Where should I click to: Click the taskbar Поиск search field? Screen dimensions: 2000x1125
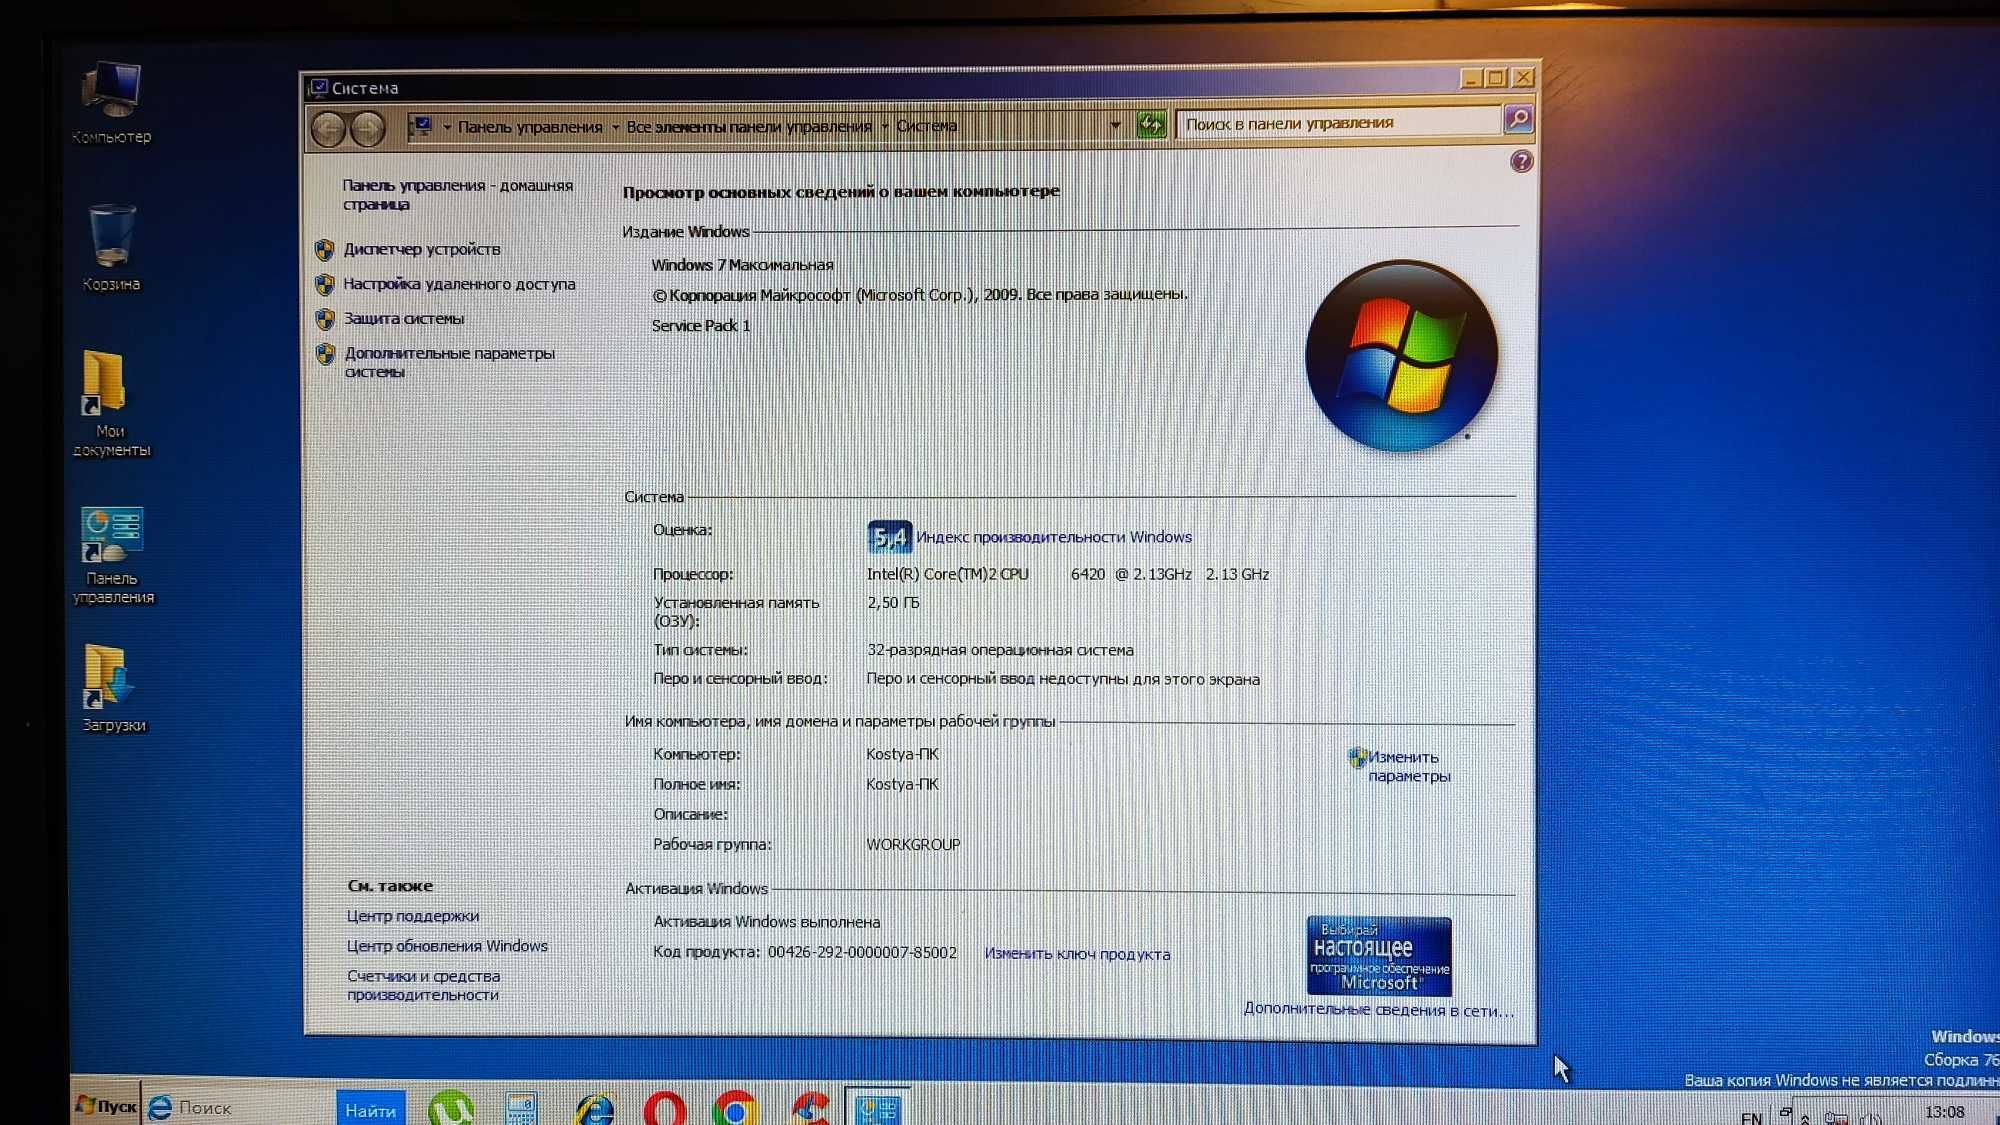tap(238, 1108)
